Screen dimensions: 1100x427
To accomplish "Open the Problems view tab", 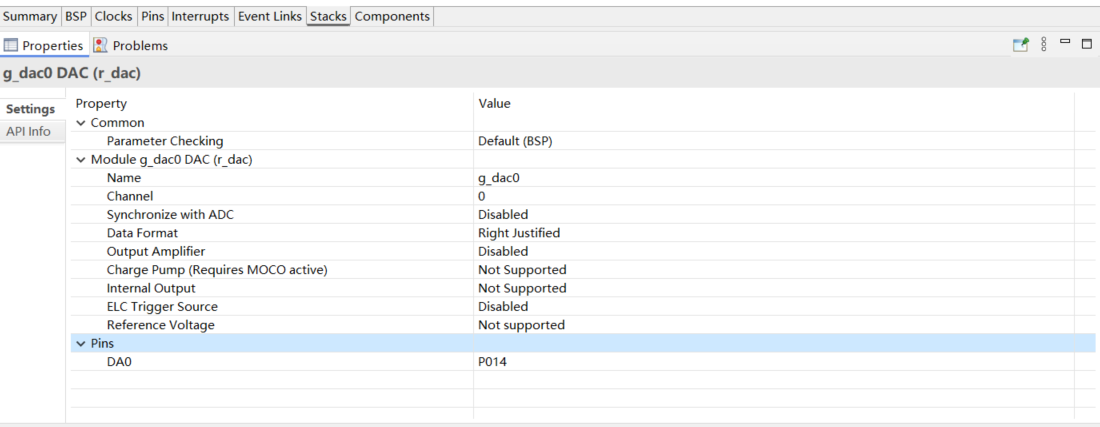I will click(x=131, y=46).
